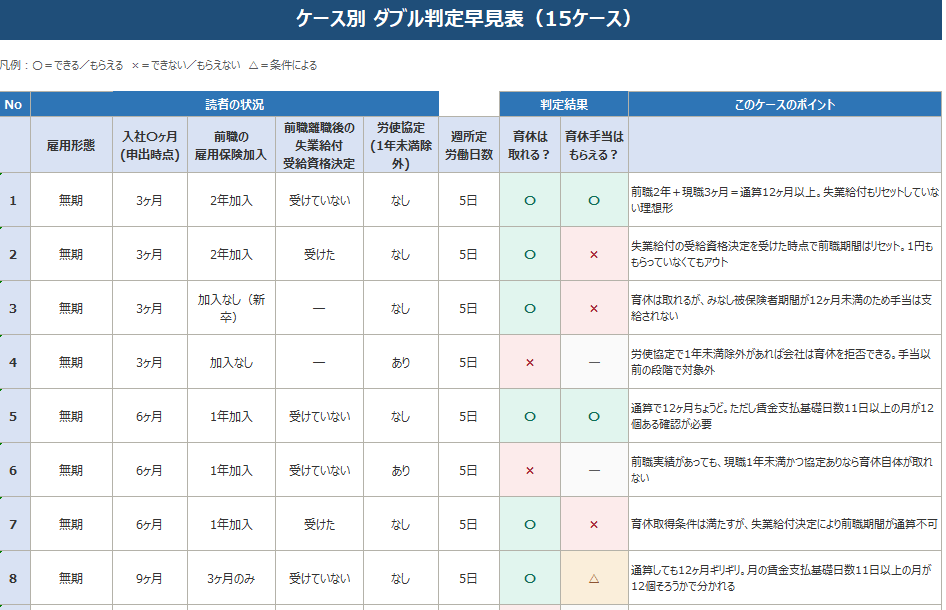The height and width of the screenshot is (610, 946).
Task: Select the 育休は取れる？ header cell
Action: pyautogui.click(x=530, y=145)
